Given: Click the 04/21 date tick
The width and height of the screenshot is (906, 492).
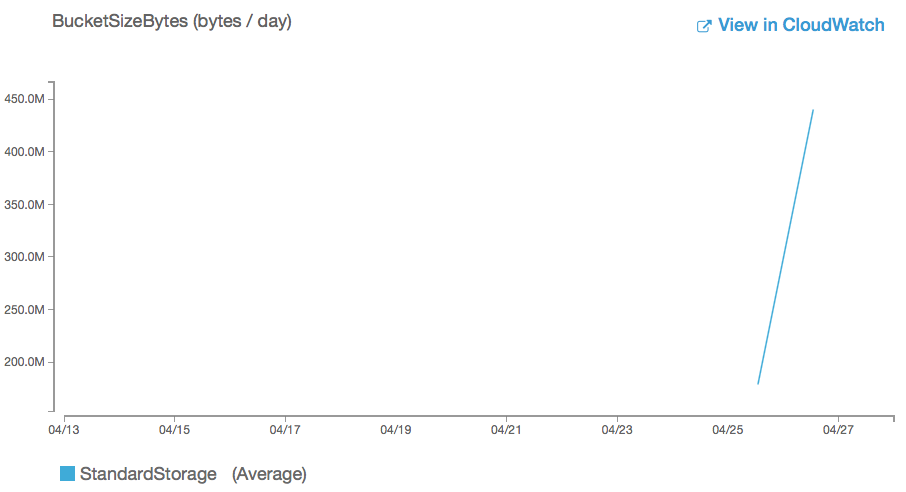Looking at the screenshot, I should tap(506, 430).
